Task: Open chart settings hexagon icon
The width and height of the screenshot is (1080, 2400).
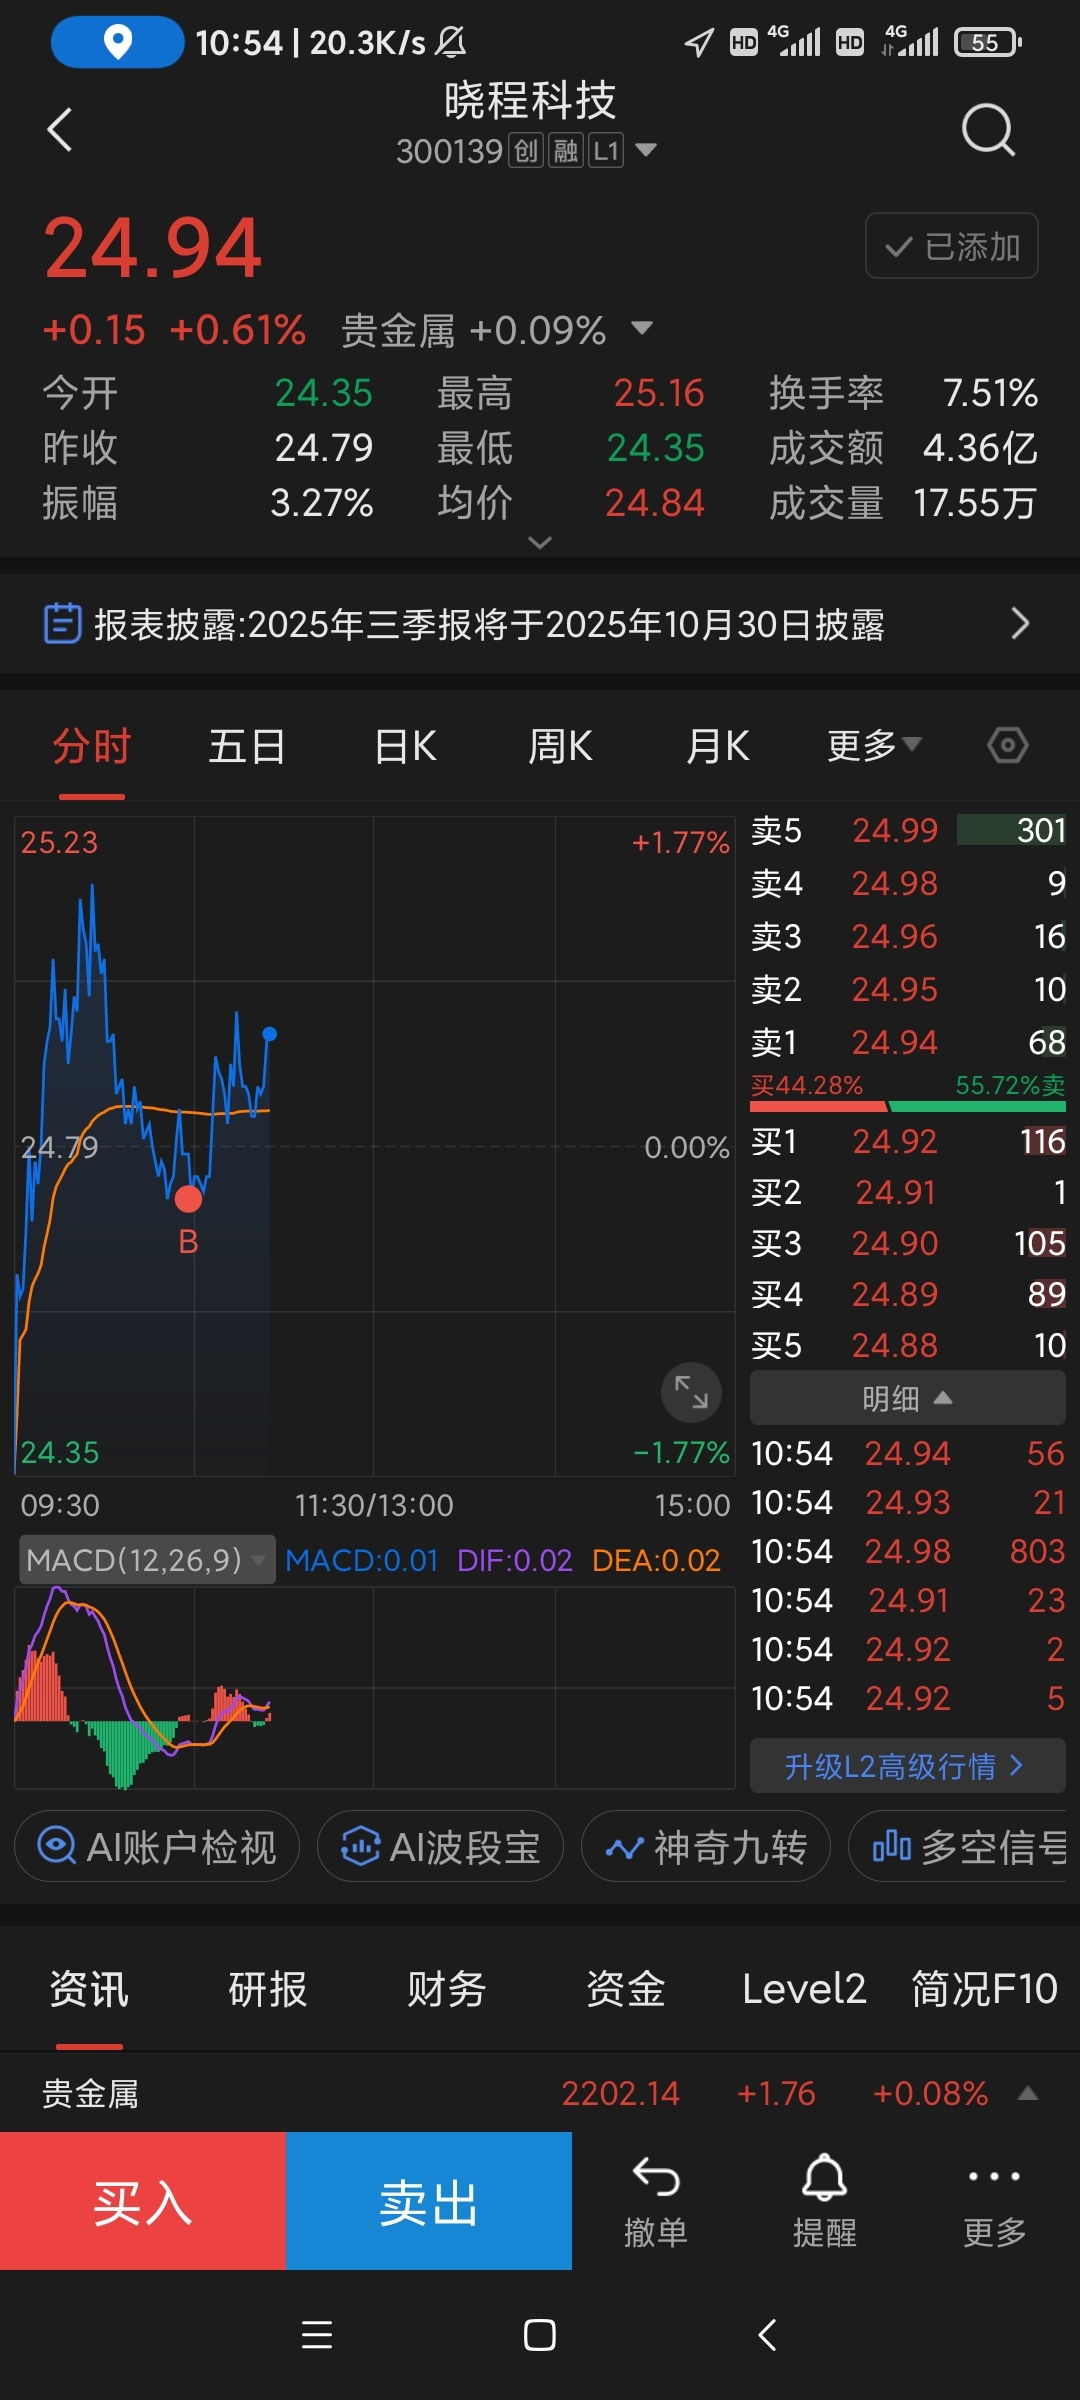Action: click(1007, 745)
